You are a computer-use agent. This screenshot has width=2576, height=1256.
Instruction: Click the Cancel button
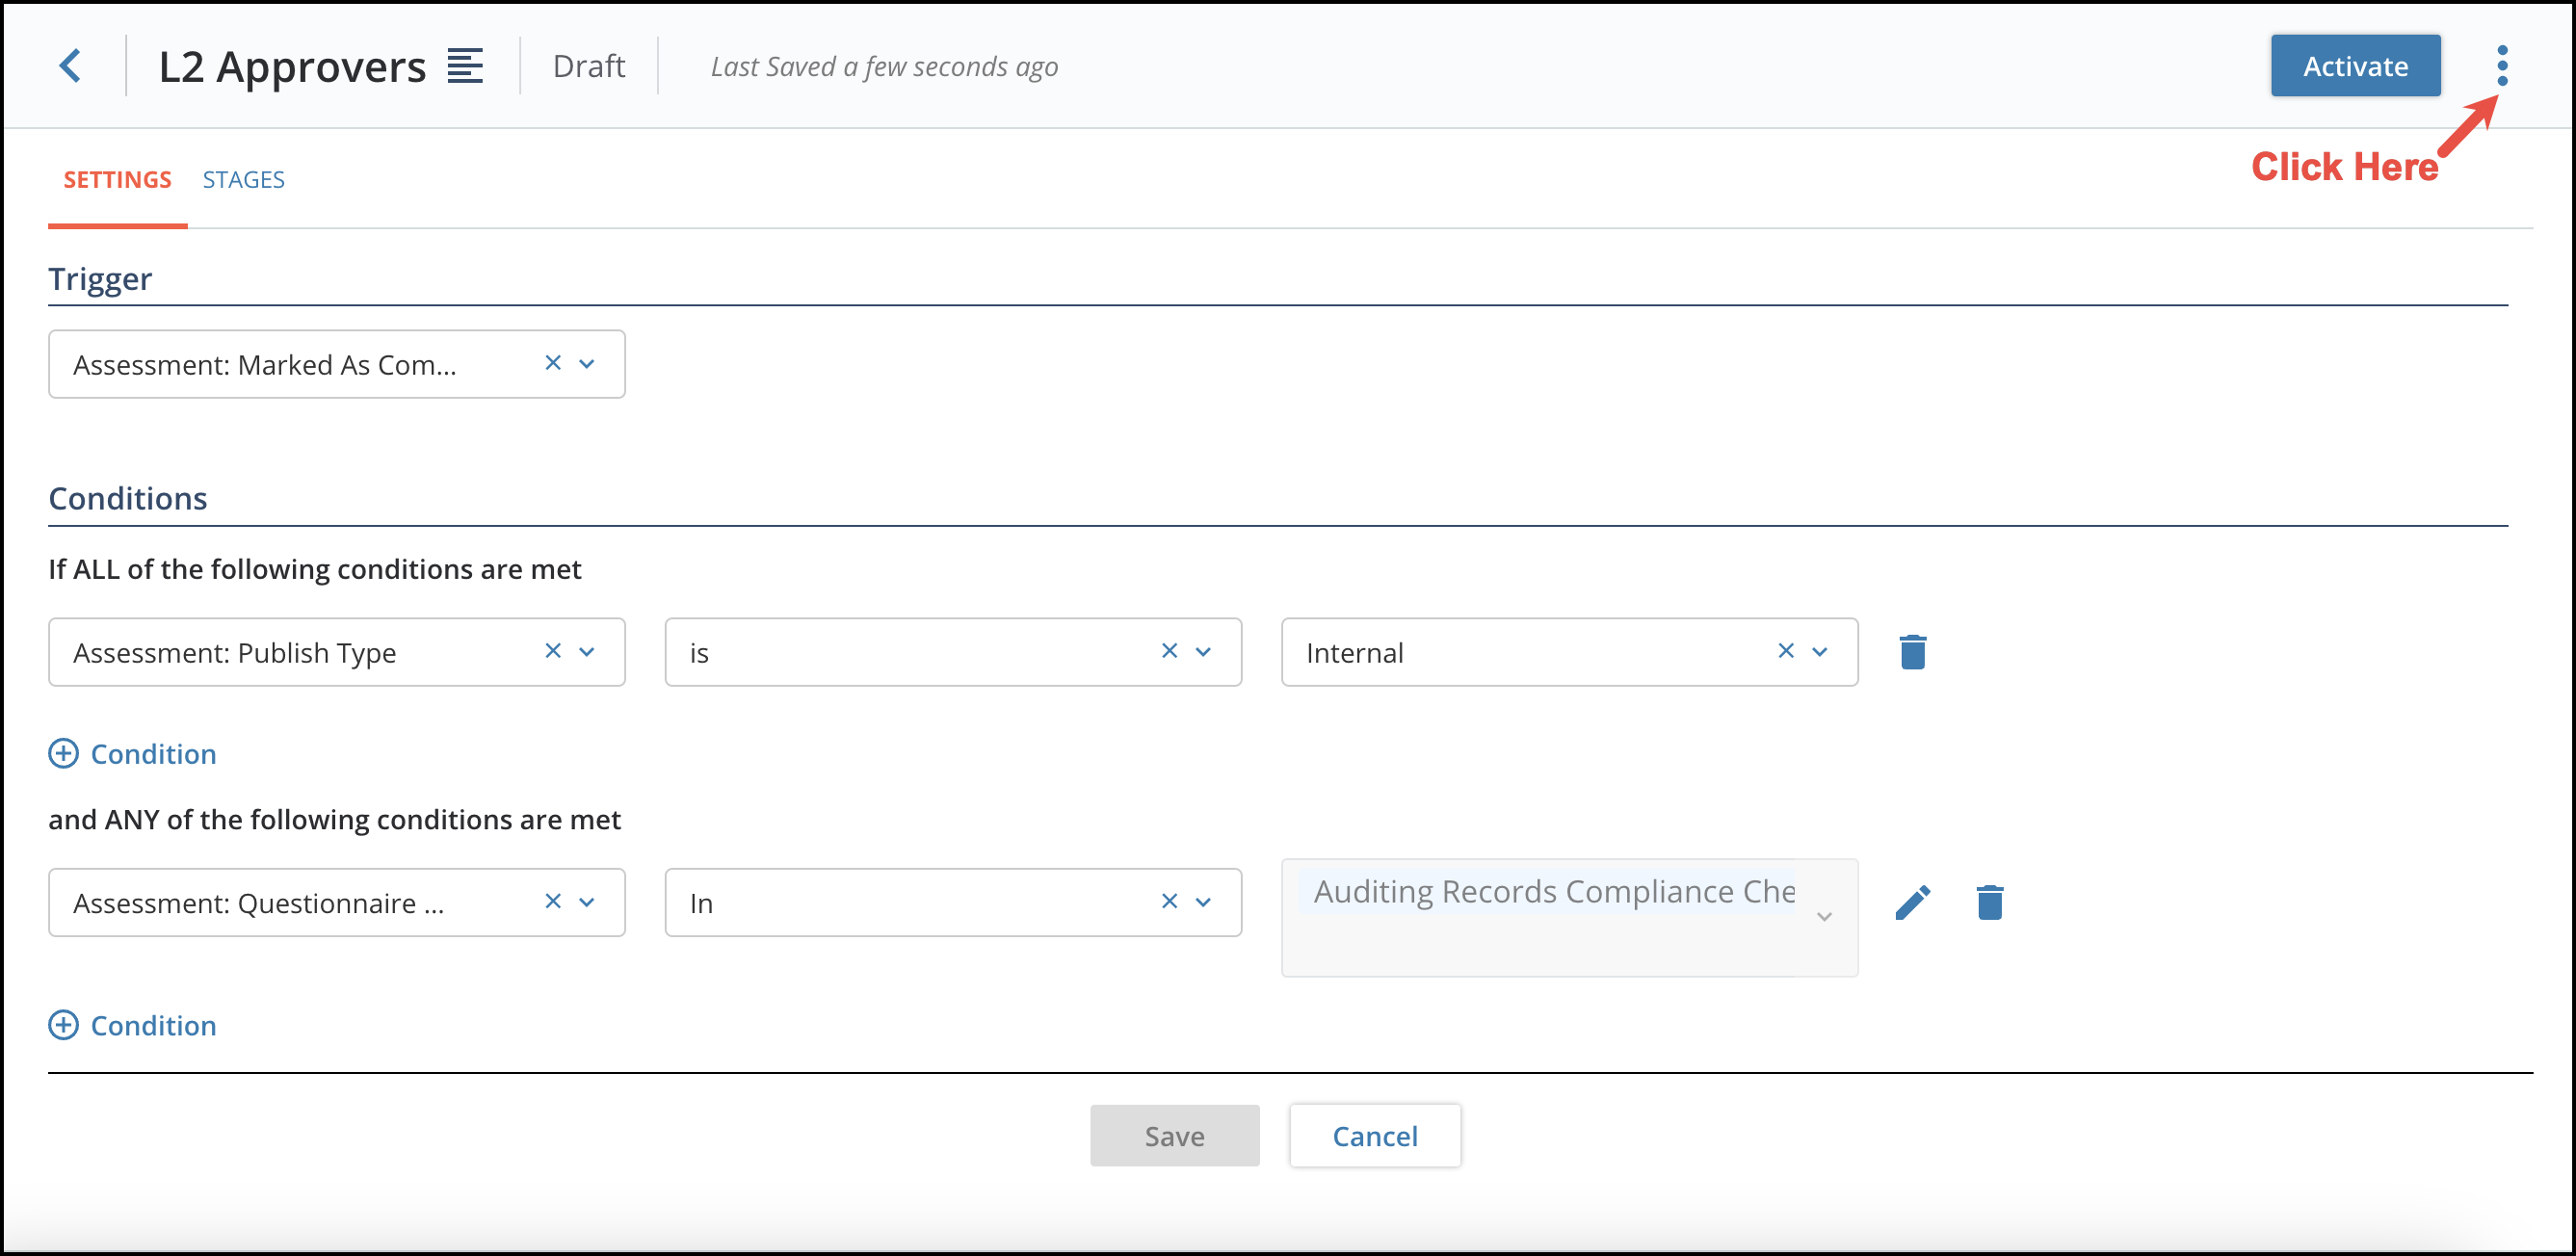point(1375,1136)
